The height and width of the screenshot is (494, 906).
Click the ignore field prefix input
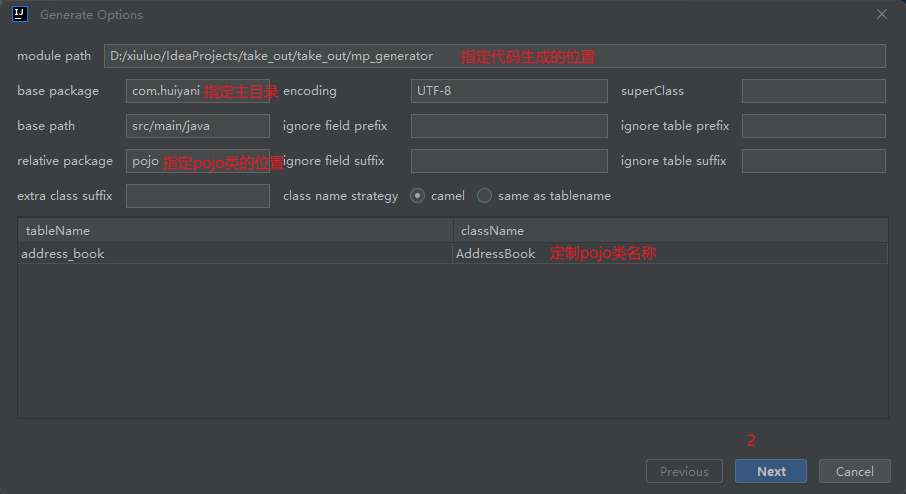(x=508, y=126)
